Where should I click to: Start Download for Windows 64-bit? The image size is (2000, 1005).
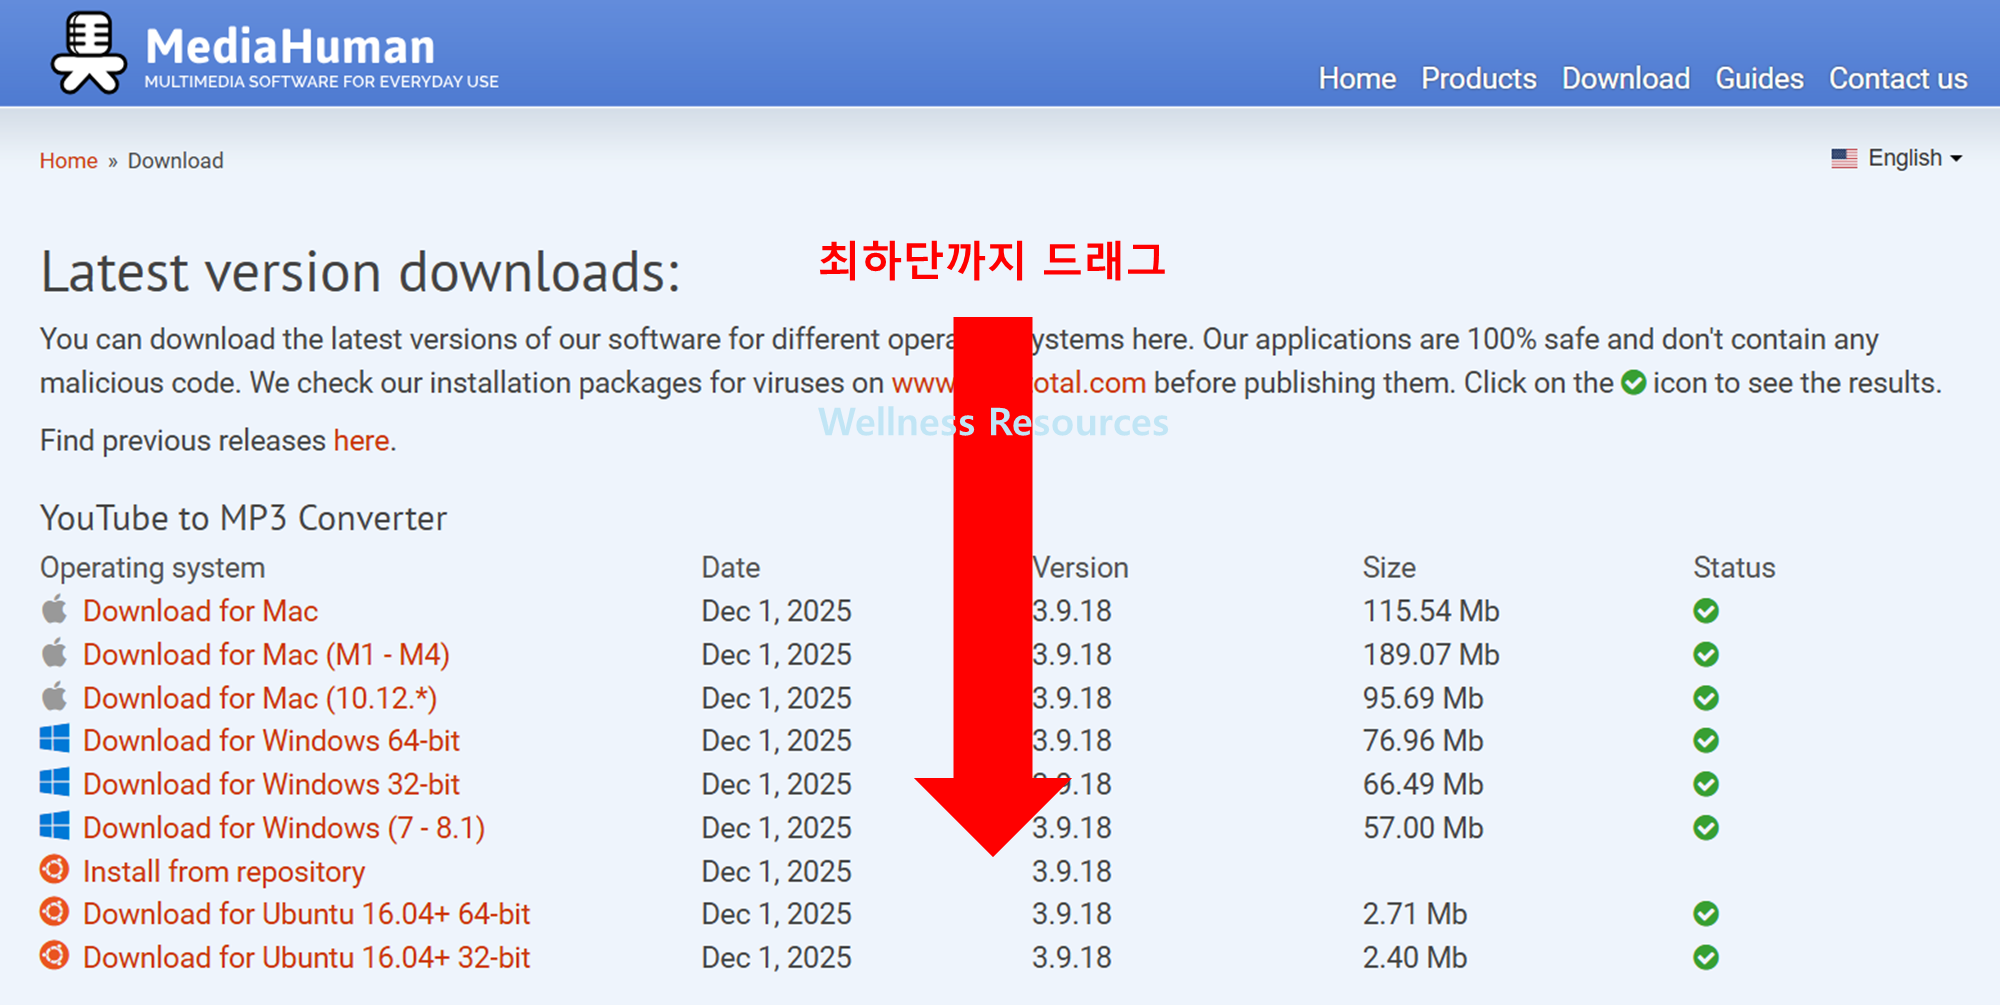(271, 741)
